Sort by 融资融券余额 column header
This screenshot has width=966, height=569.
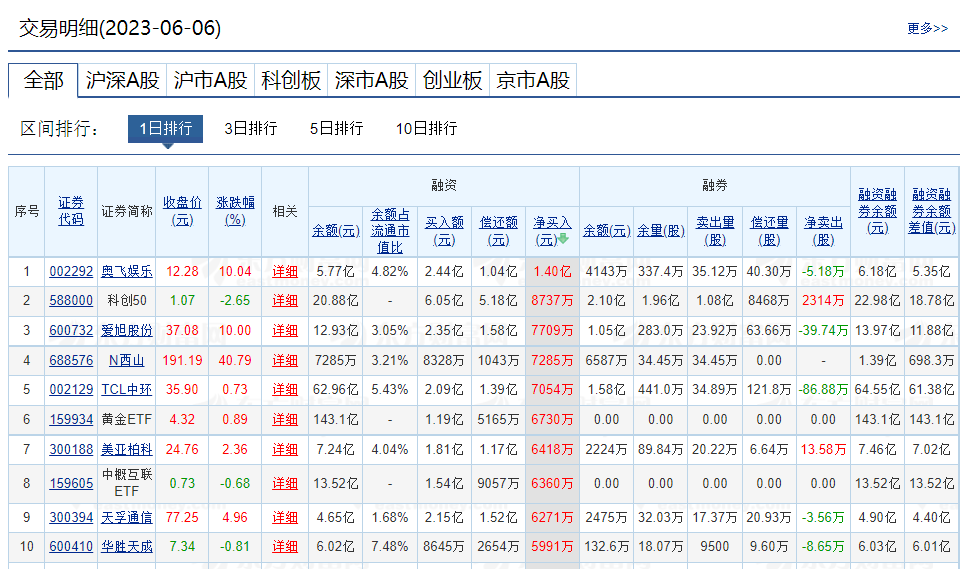pyautogui.click(x=877, y=210)
